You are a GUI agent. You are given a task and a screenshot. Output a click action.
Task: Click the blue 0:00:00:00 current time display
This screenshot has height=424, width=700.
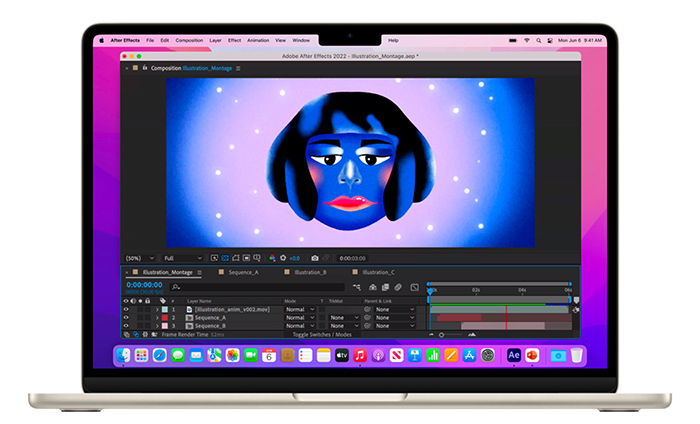[144, 285]
